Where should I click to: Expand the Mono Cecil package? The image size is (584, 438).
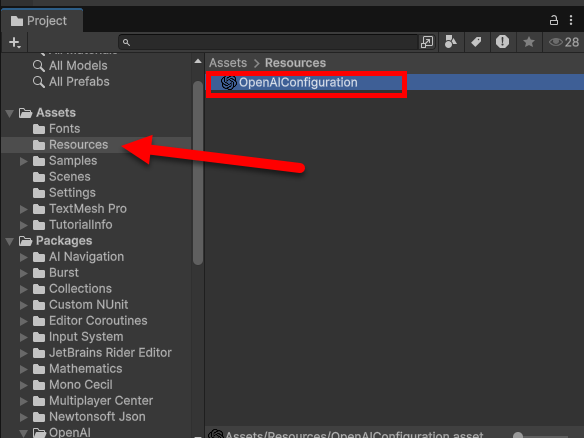[23, 385]
